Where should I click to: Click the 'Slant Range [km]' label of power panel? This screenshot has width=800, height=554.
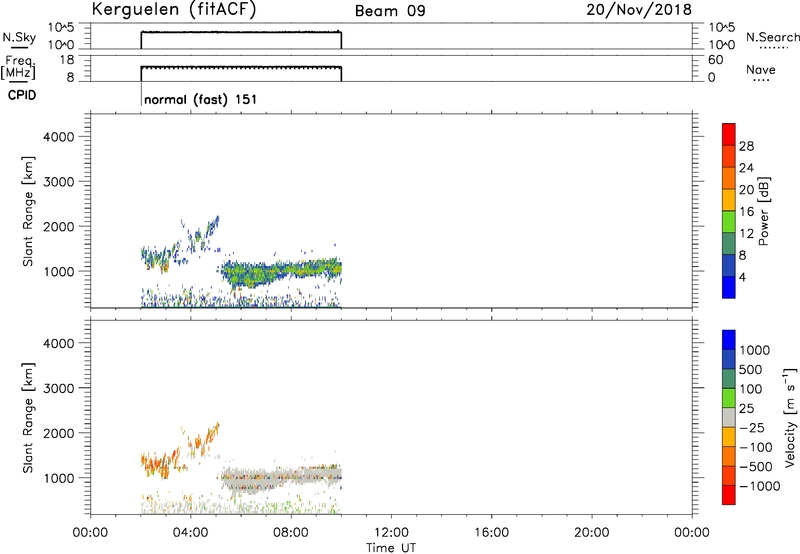pos(28,211)
